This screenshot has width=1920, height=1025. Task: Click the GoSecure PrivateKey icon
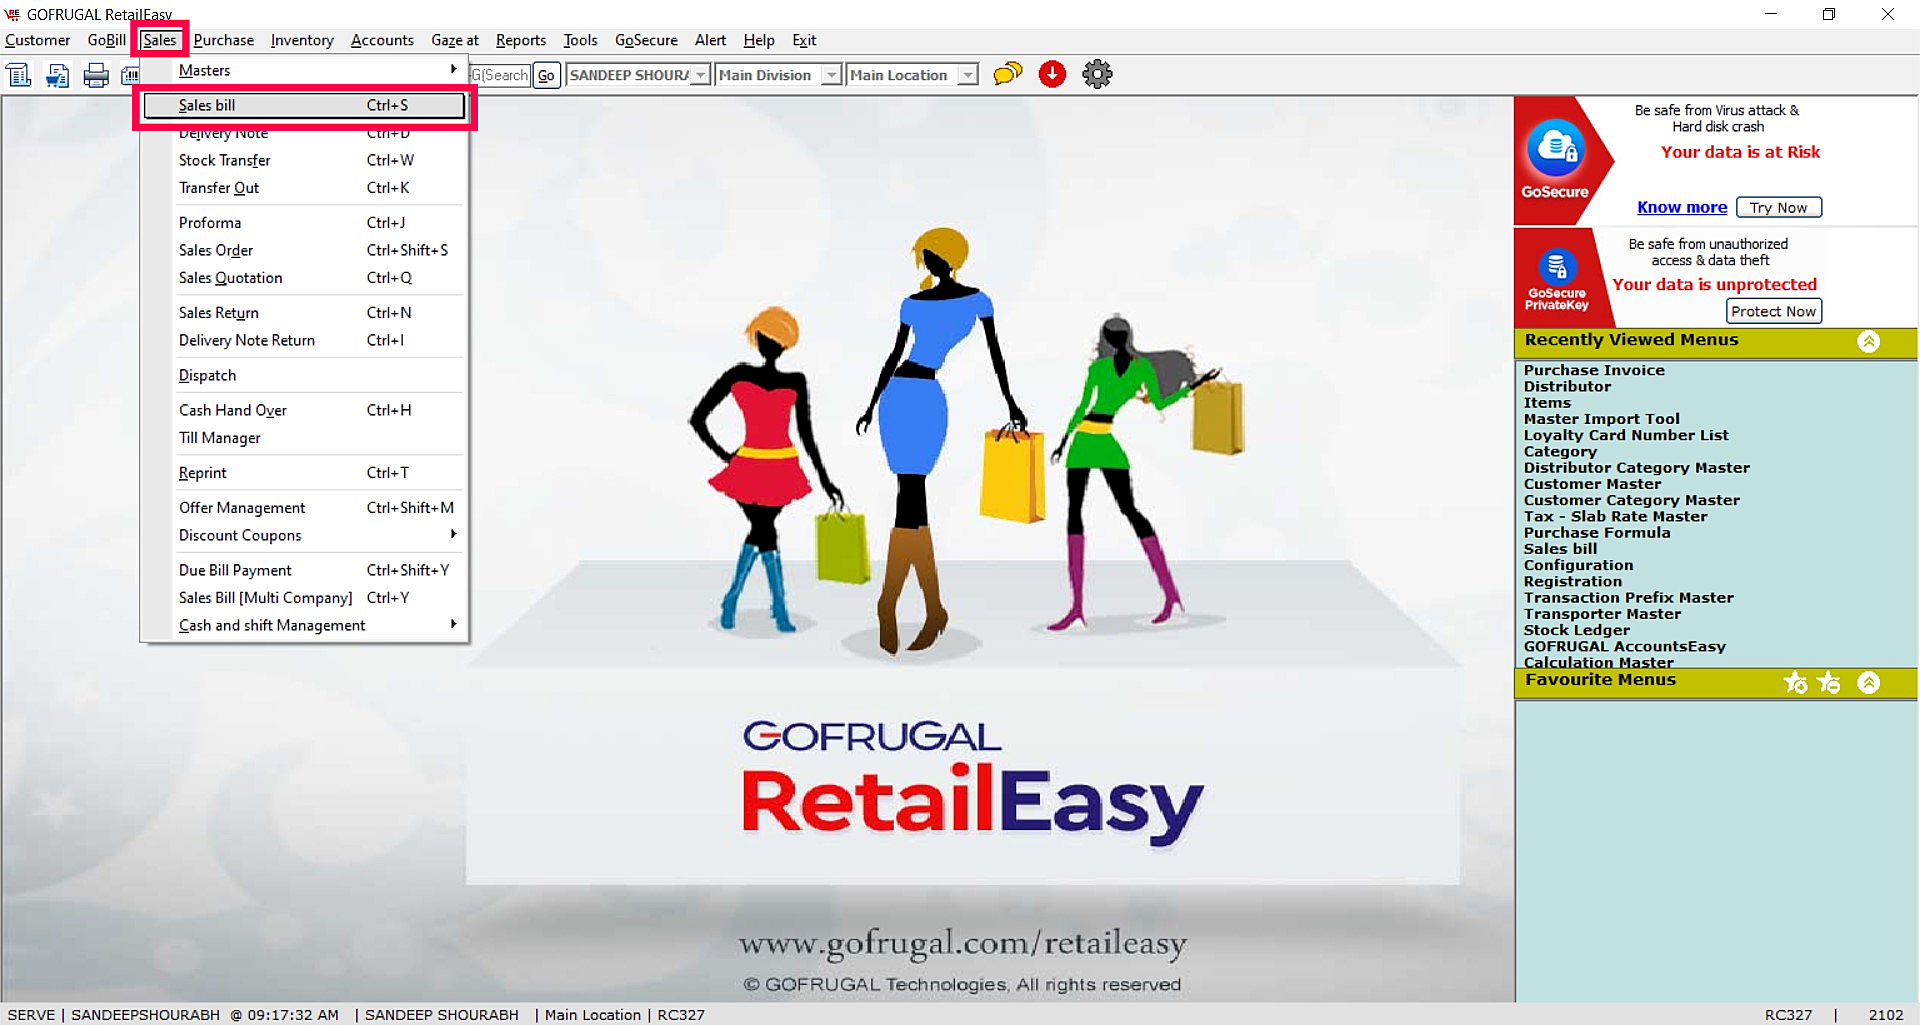pos(1556,266)
